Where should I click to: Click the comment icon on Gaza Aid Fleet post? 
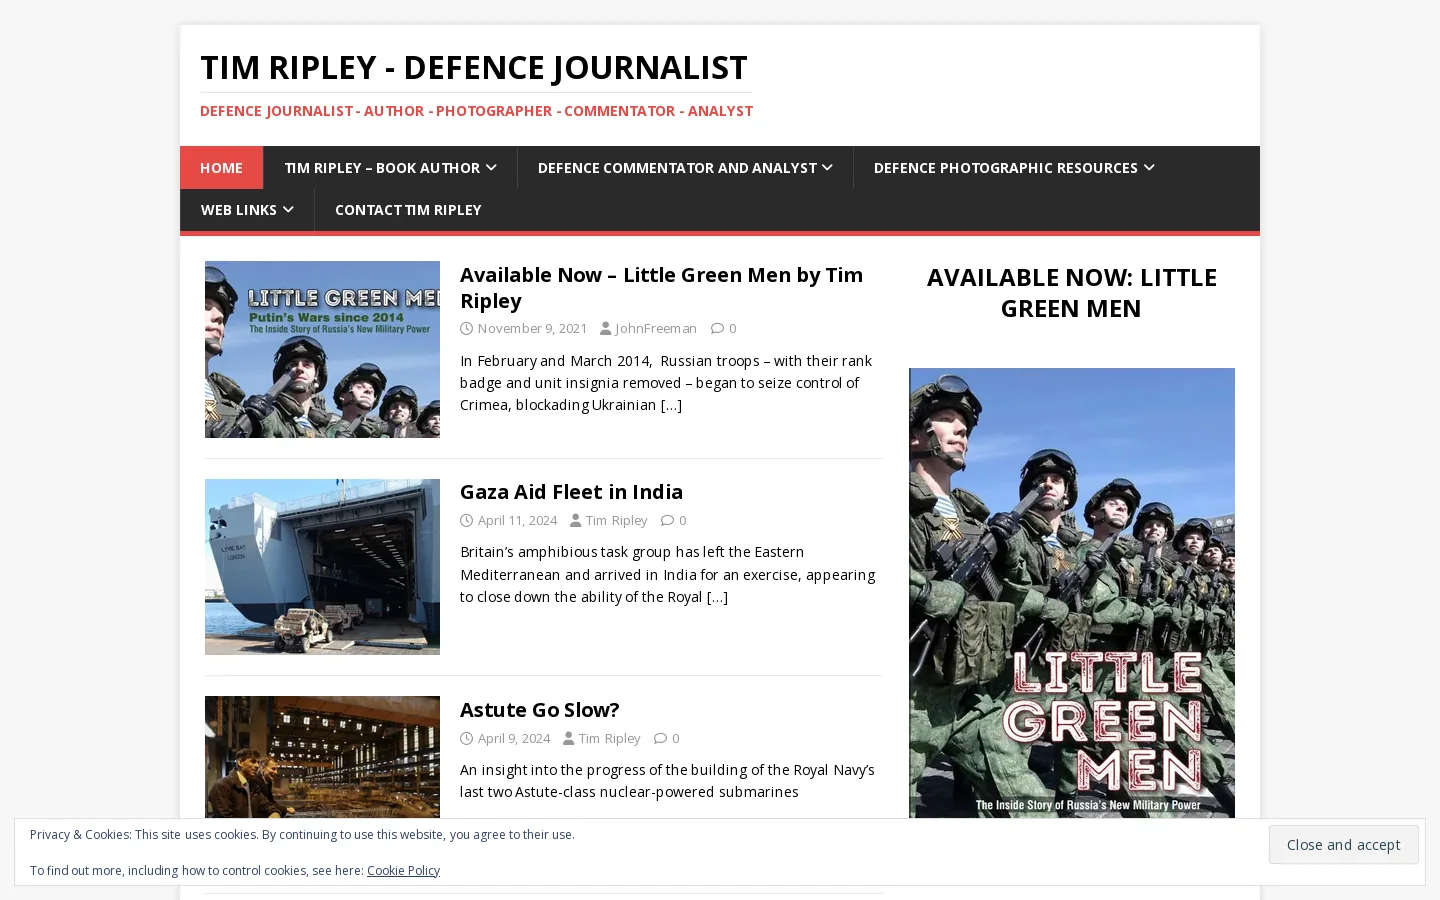[x=667, y=520]
